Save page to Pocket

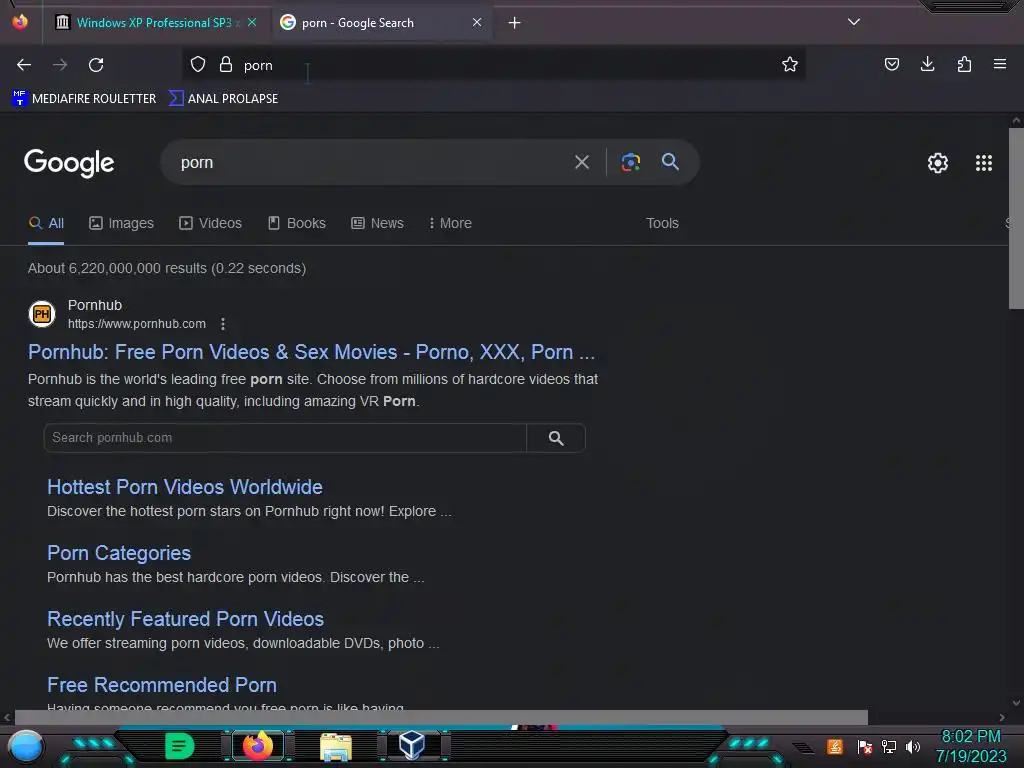(891, 64)
